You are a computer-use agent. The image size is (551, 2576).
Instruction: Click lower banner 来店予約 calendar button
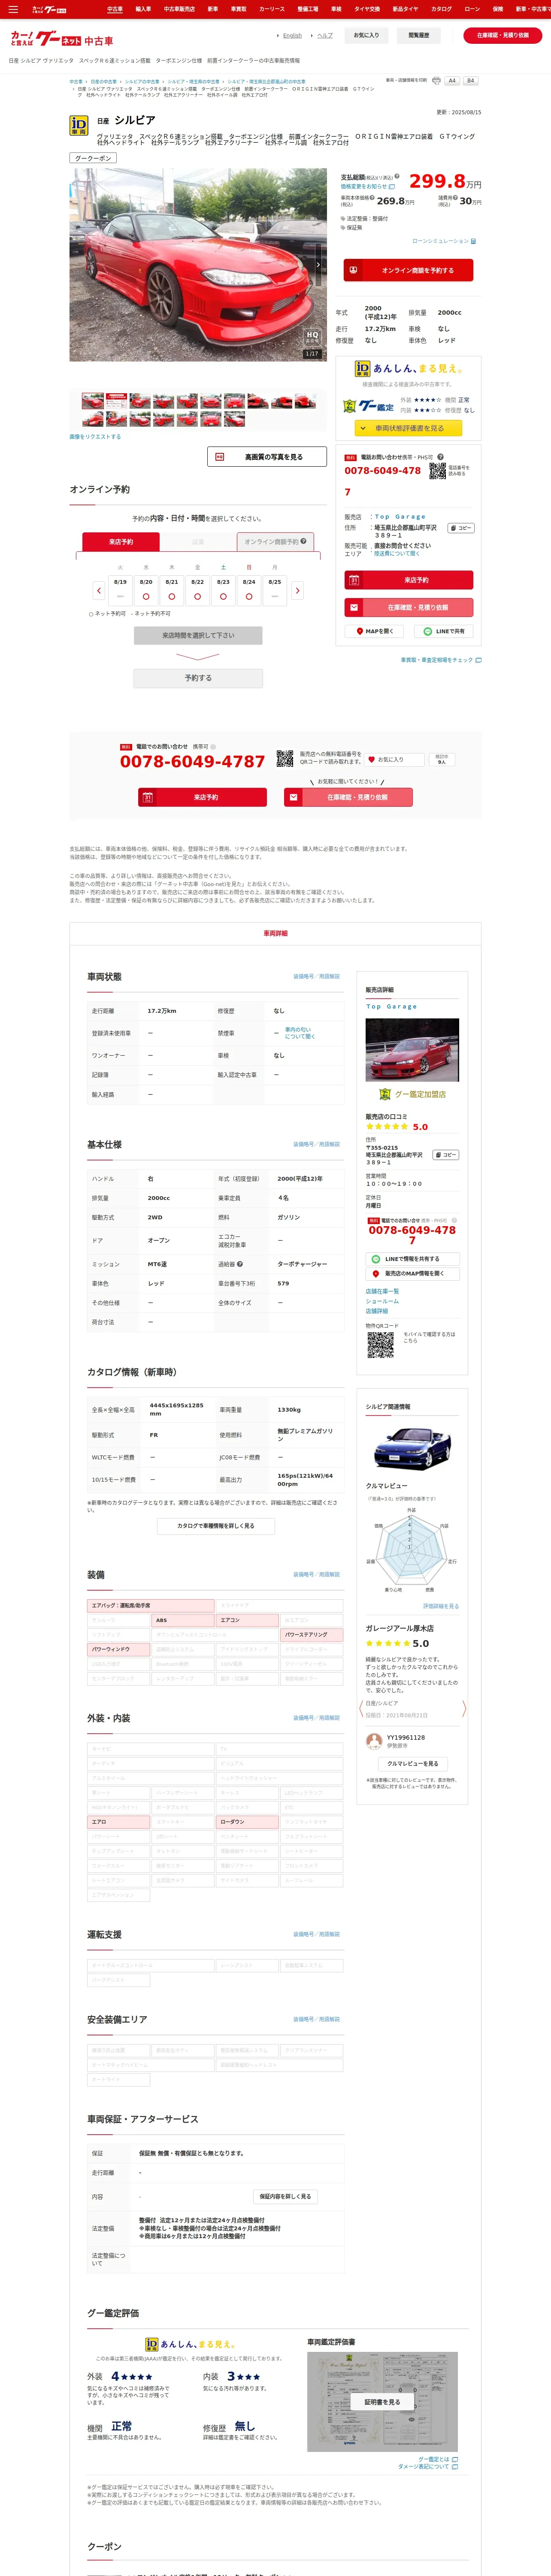[x=202, y=797]
